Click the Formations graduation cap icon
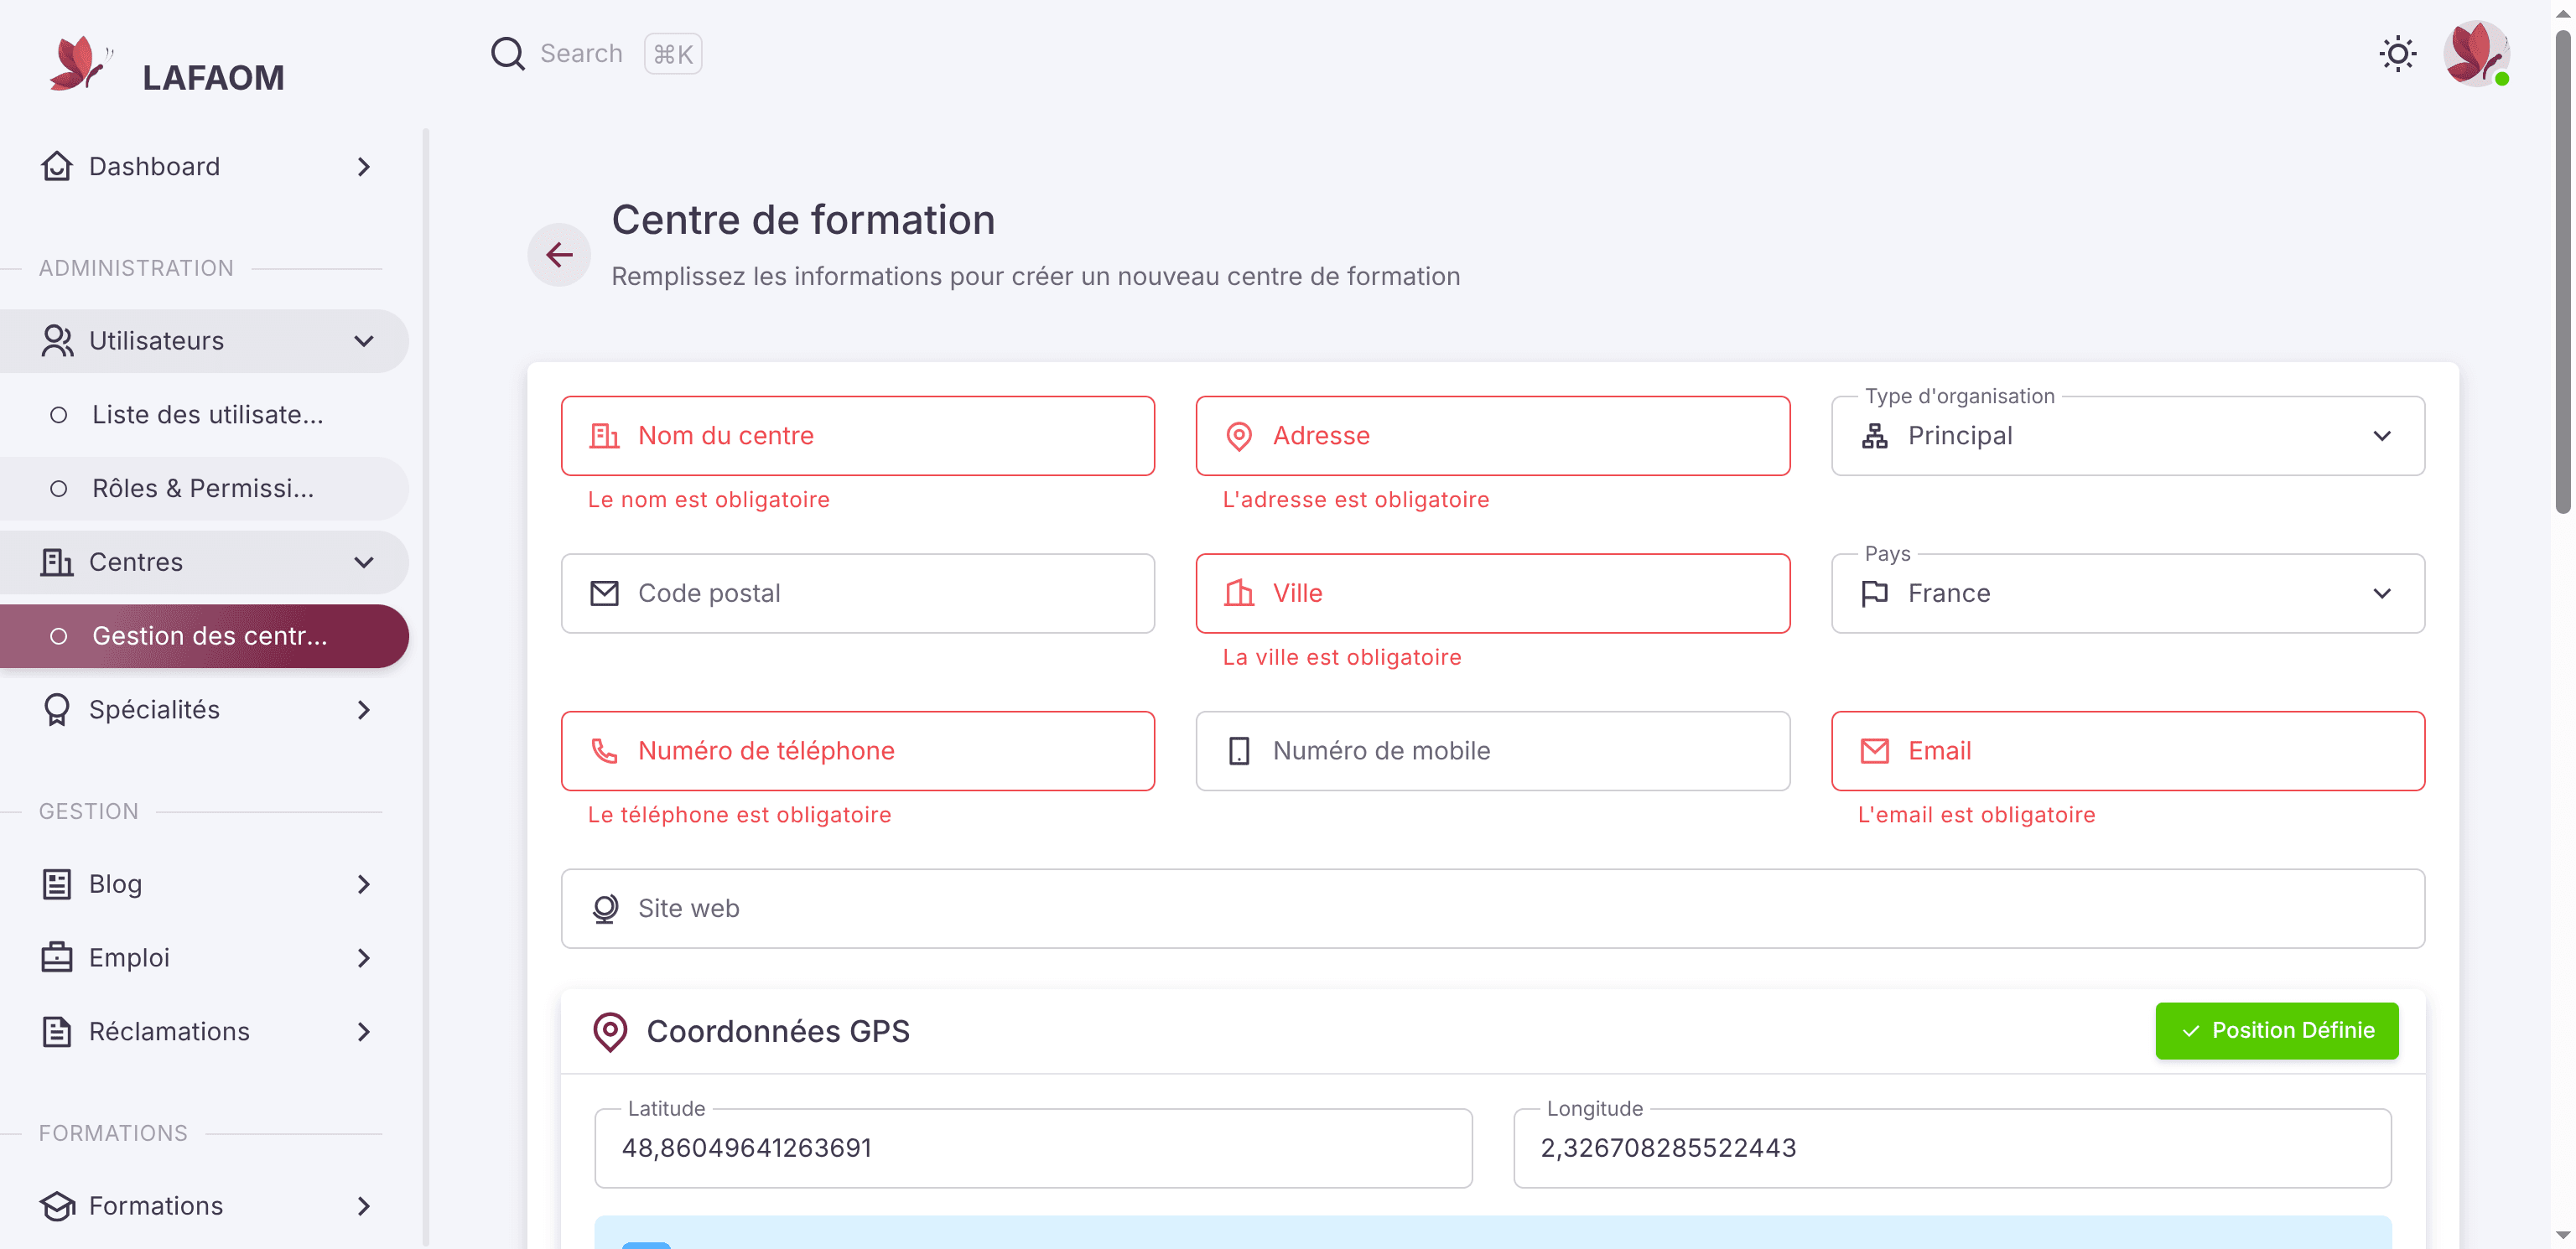This screenshot has width=2576, height=1249. tap(57, 1205)
